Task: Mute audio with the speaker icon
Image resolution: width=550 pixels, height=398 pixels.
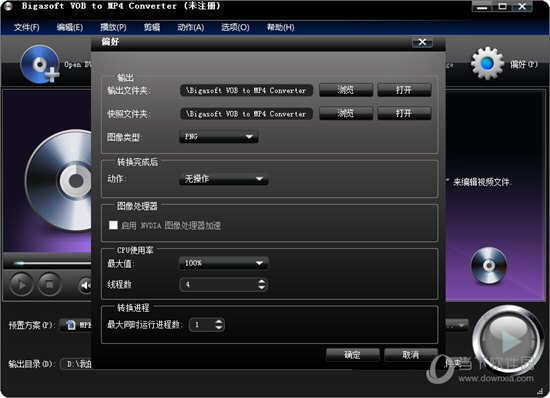Action: click(x=85, y=285)
